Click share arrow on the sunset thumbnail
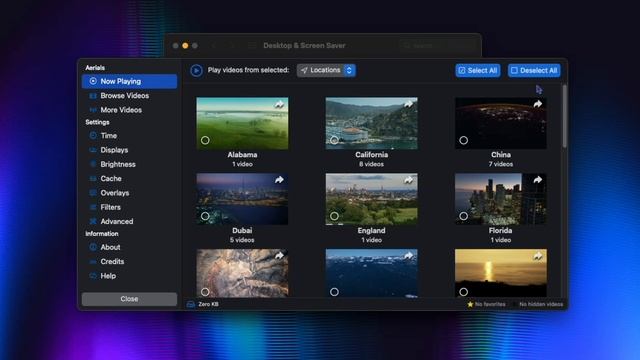Screen dimensions: 640x360 pos(538,256)
